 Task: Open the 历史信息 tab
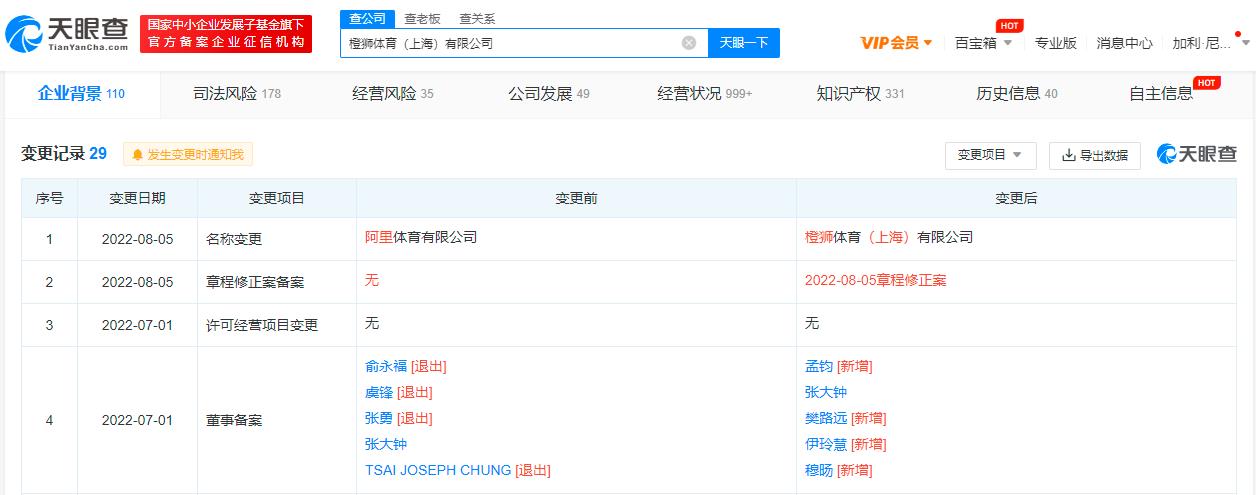(x=1017, y=94)
